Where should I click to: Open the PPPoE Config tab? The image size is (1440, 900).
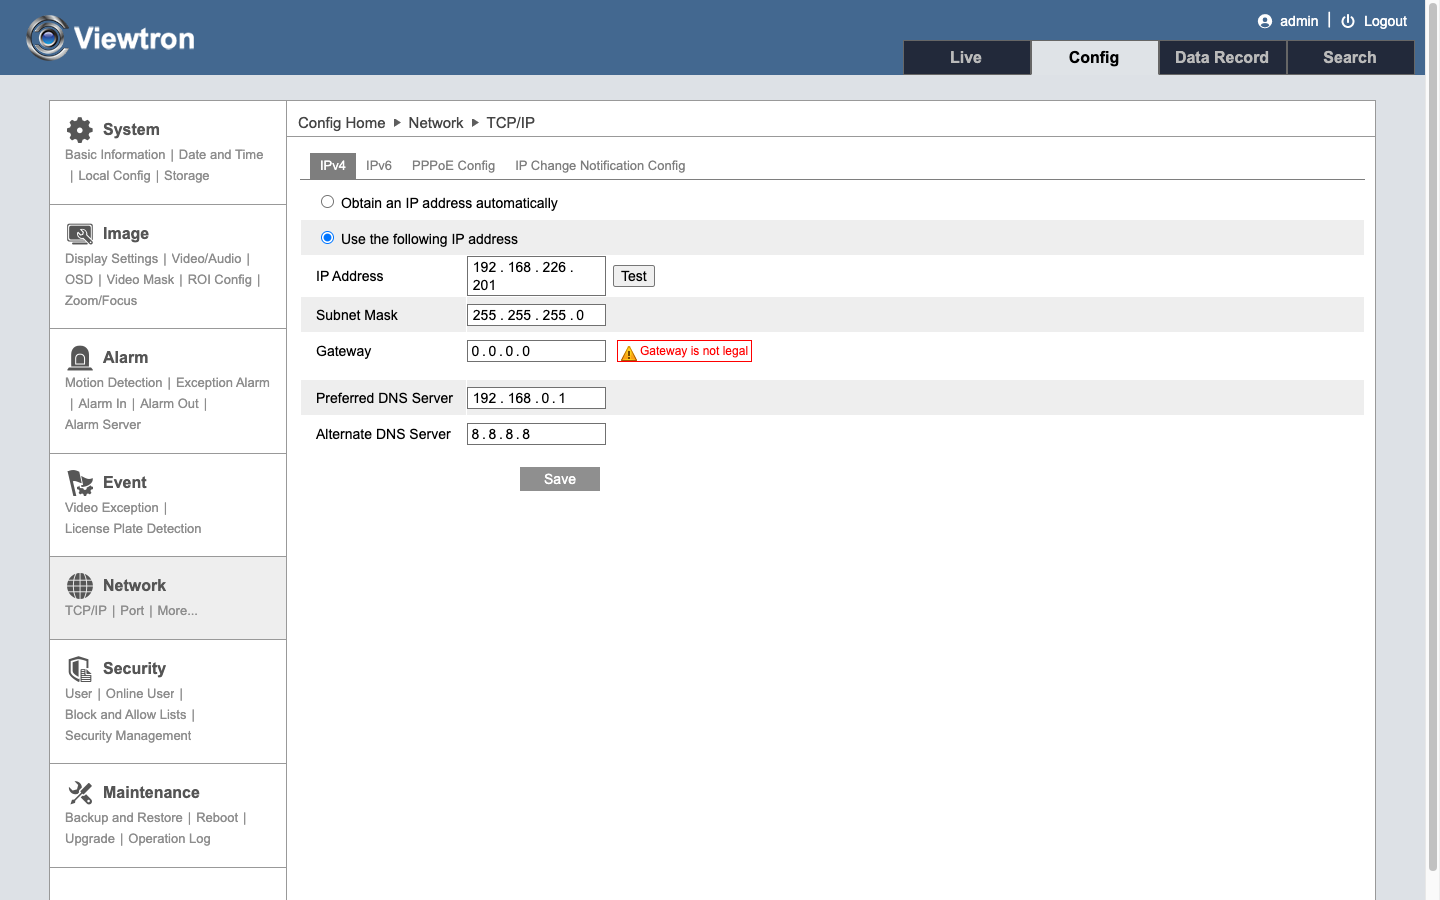click(453, 166)
